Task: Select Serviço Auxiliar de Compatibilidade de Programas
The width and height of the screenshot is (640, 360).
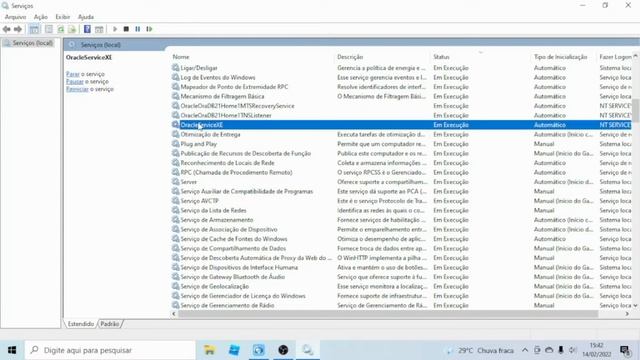Action: (401, 191)
